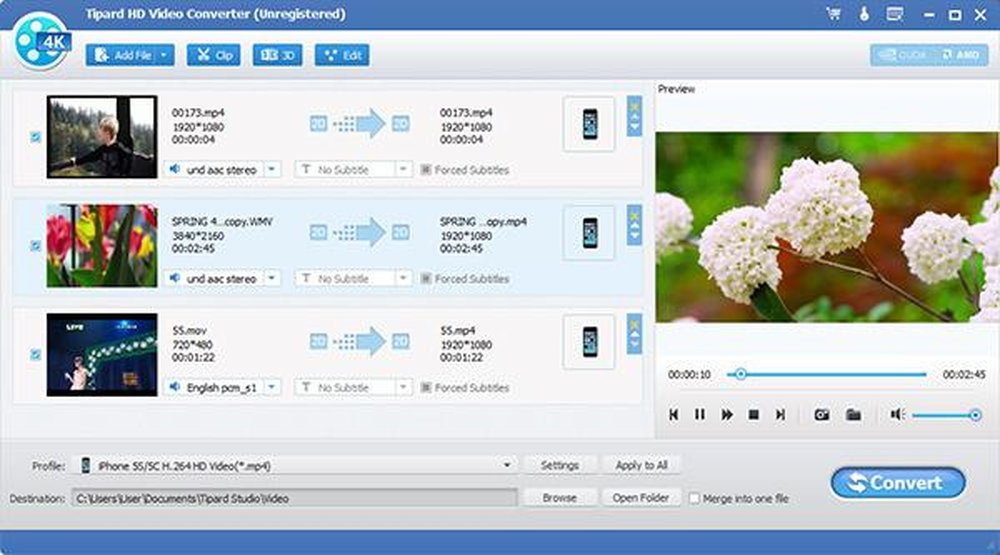Viewport: 1000px width, 555px height.
Task: Mute preview with the speaker icon
Action: tap(897, 415)
